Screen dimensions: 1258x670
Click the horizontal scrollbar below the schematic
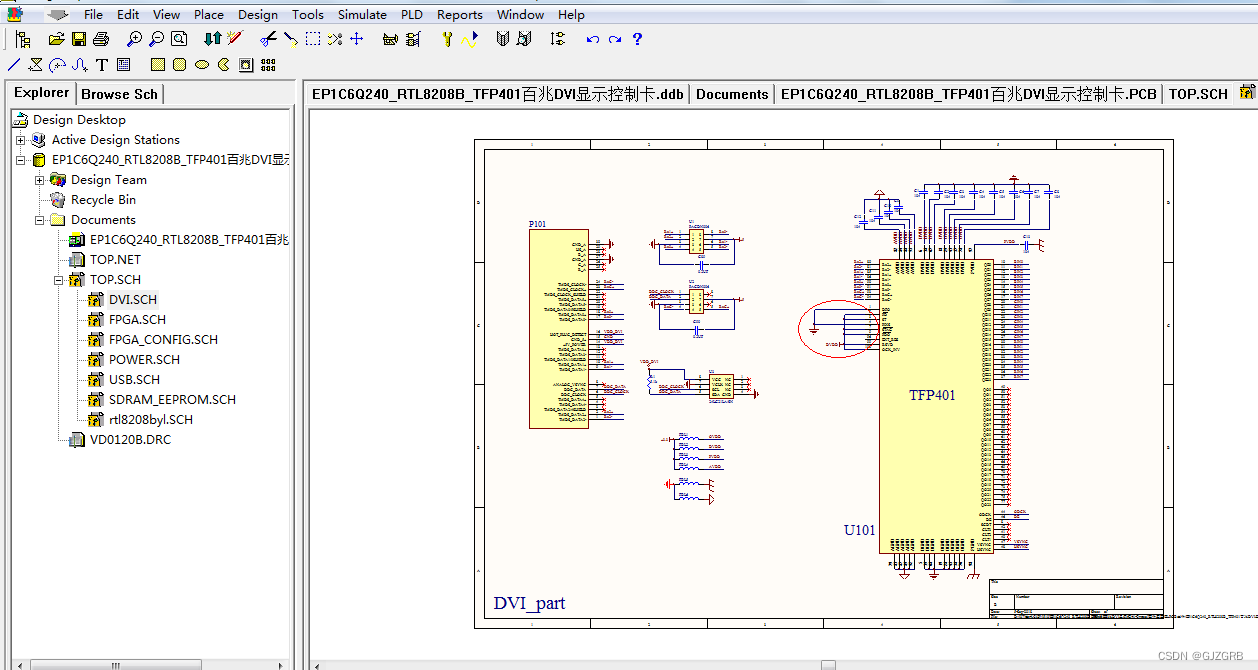point(828,663)
